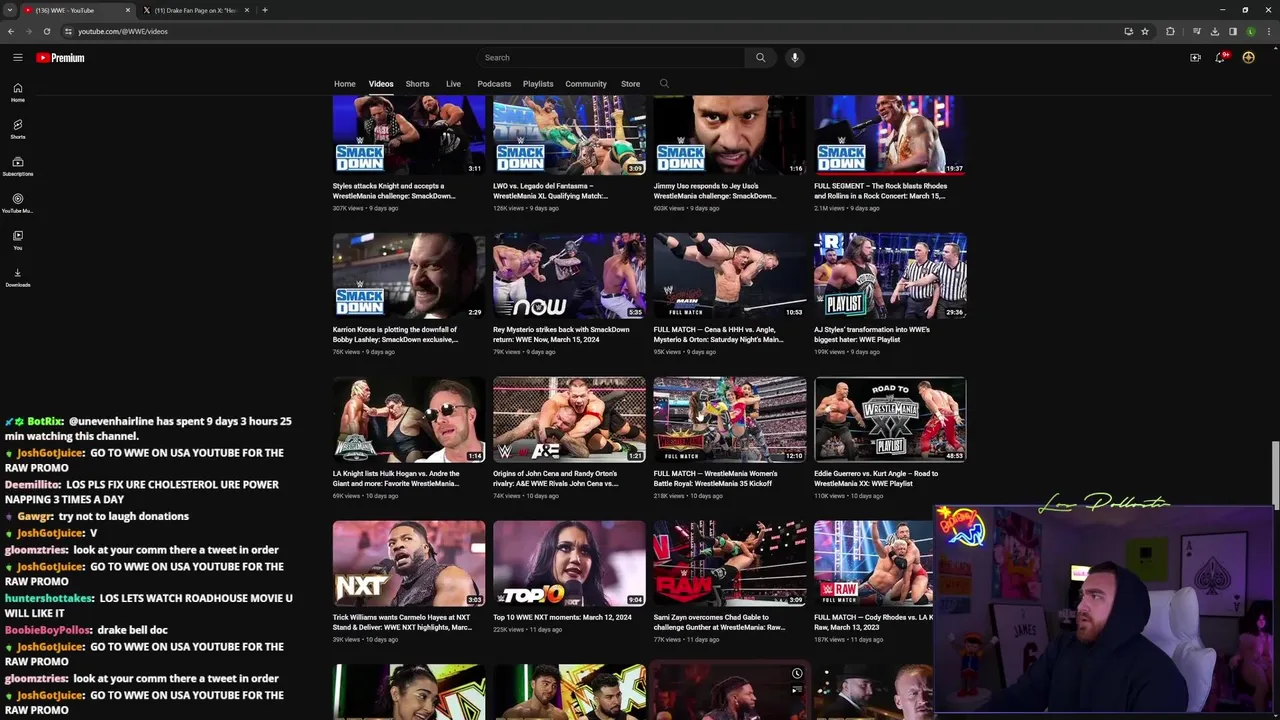The height and width of the screenshot is (720, 1280).
Task: Open the channel Playlists tab
Action: coord(538,84)
